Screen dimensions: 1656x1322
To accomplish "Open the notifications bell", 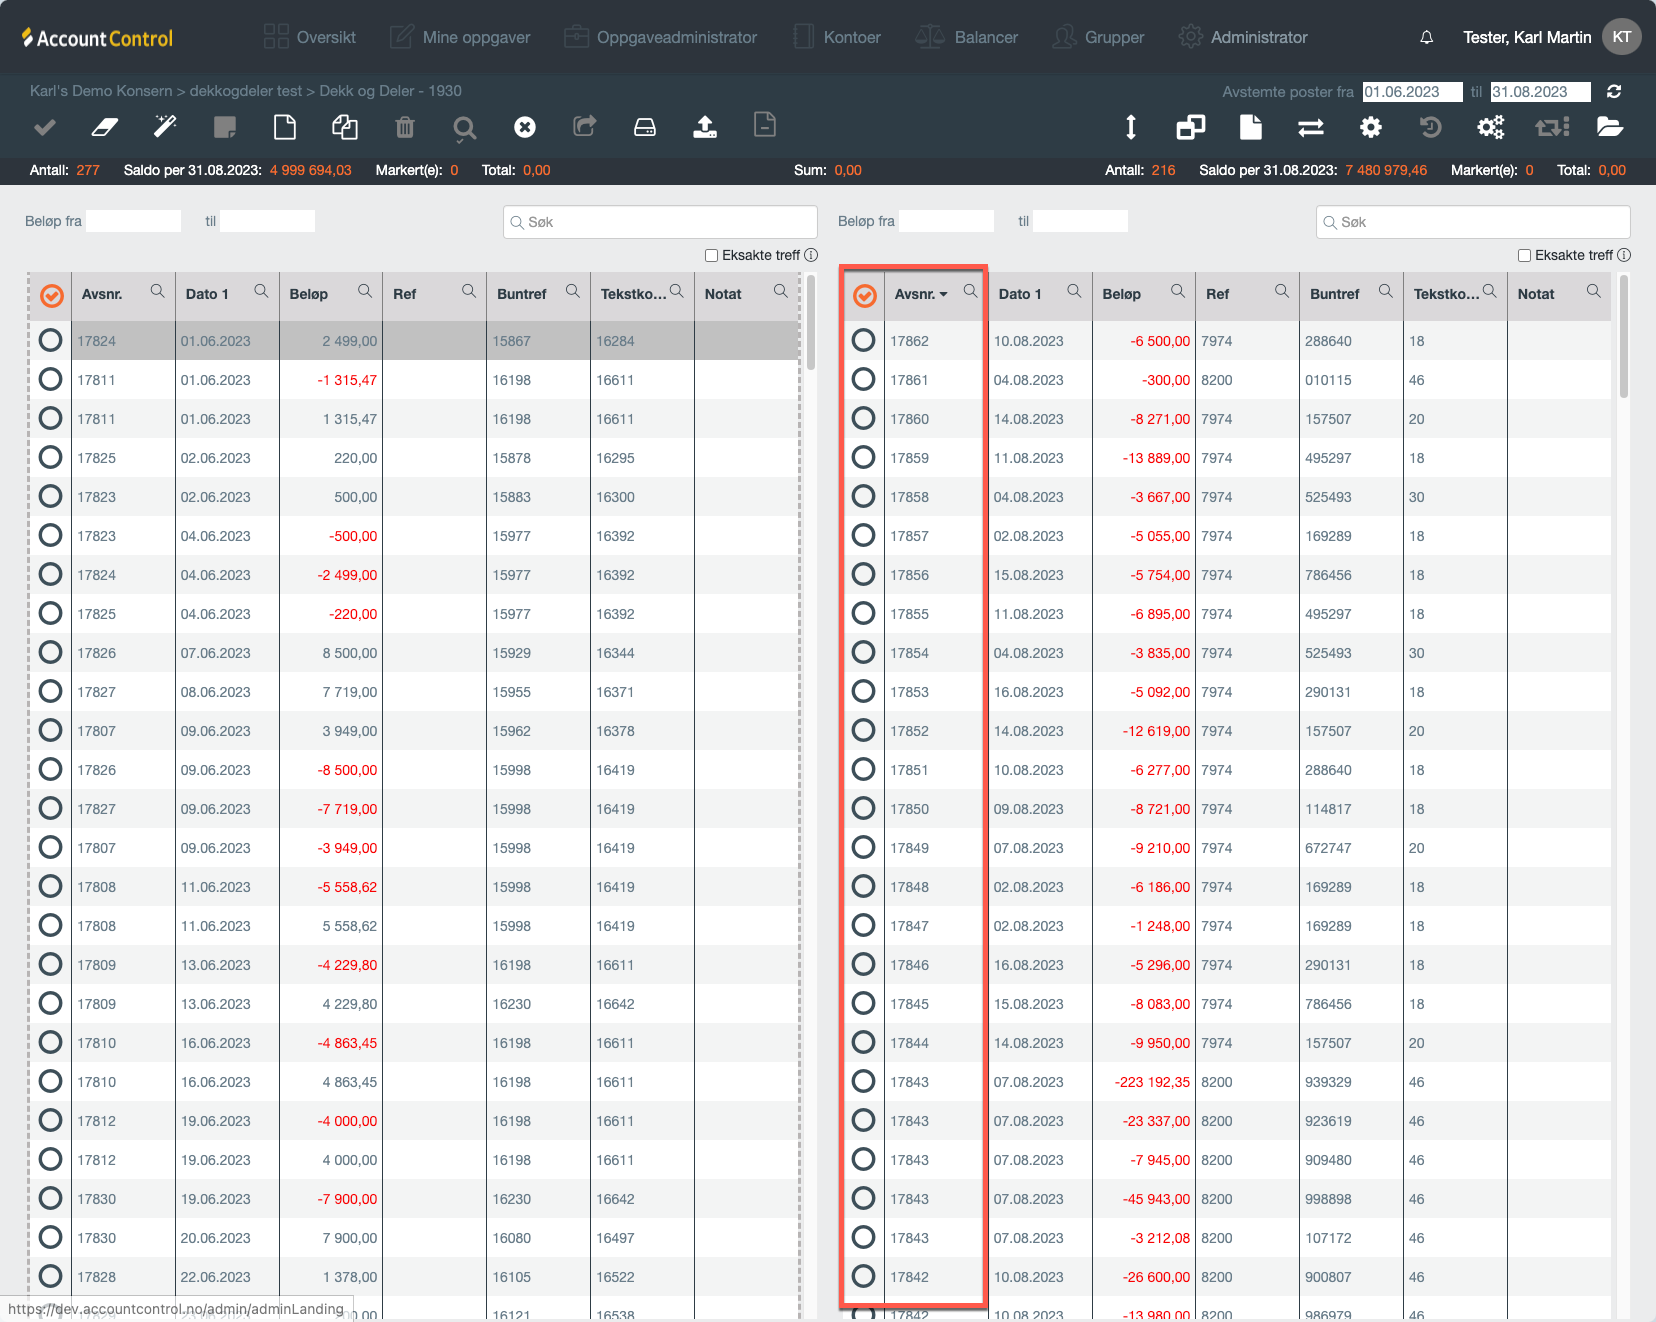I will click(1427, 37).
